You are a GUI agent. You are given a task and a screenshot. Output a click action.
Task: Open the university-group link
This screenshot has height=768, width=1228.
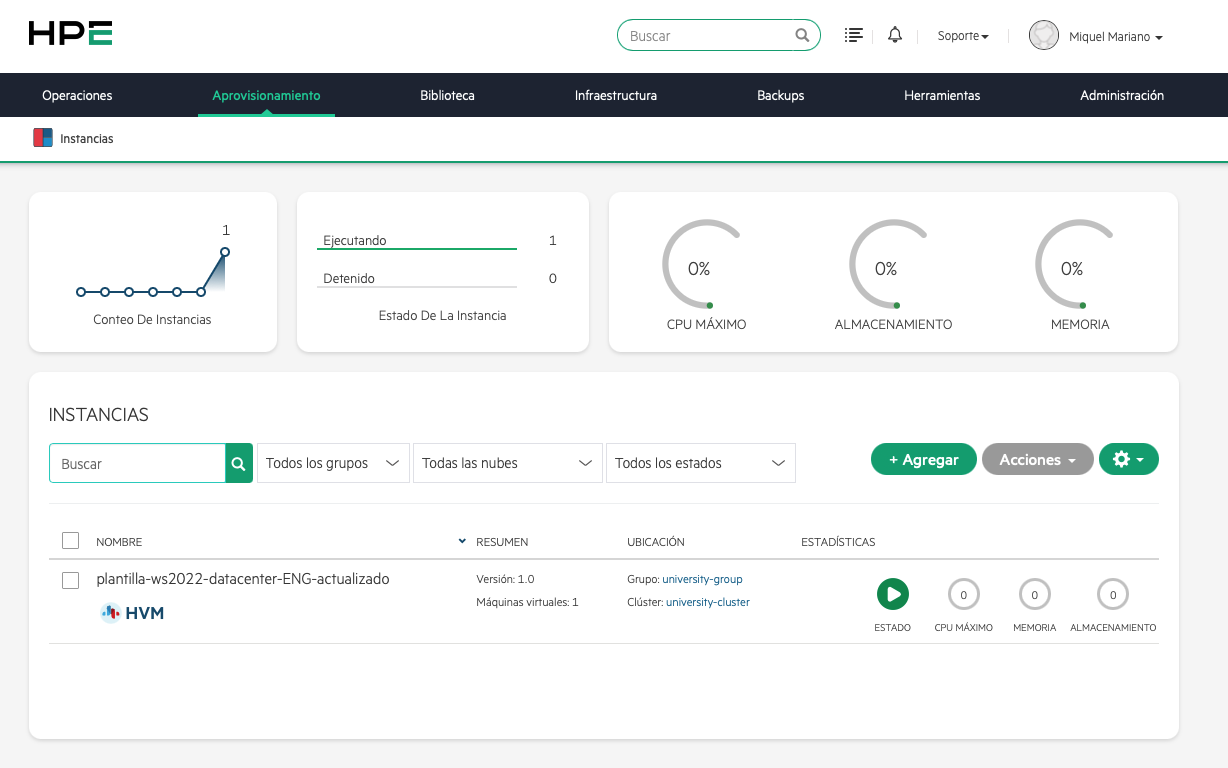click(x=702, y=579)
